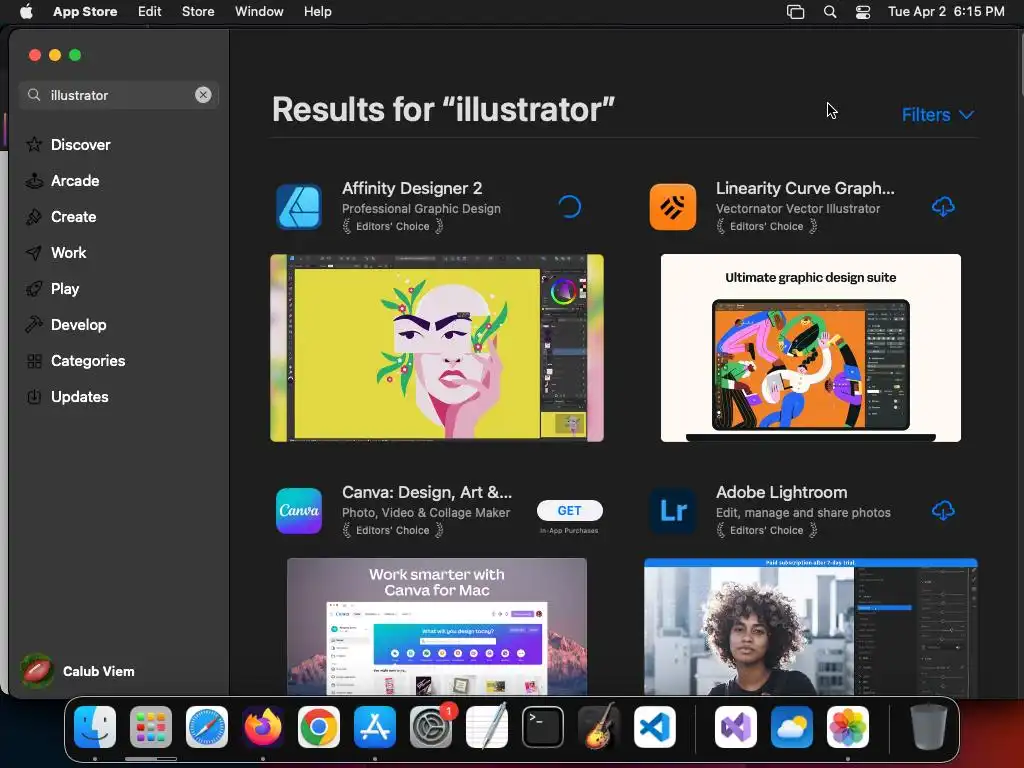Image resolution: width=1024 pixels, height=768 pixels.
Task: Open the Help menu
Action: click(317, 12)
